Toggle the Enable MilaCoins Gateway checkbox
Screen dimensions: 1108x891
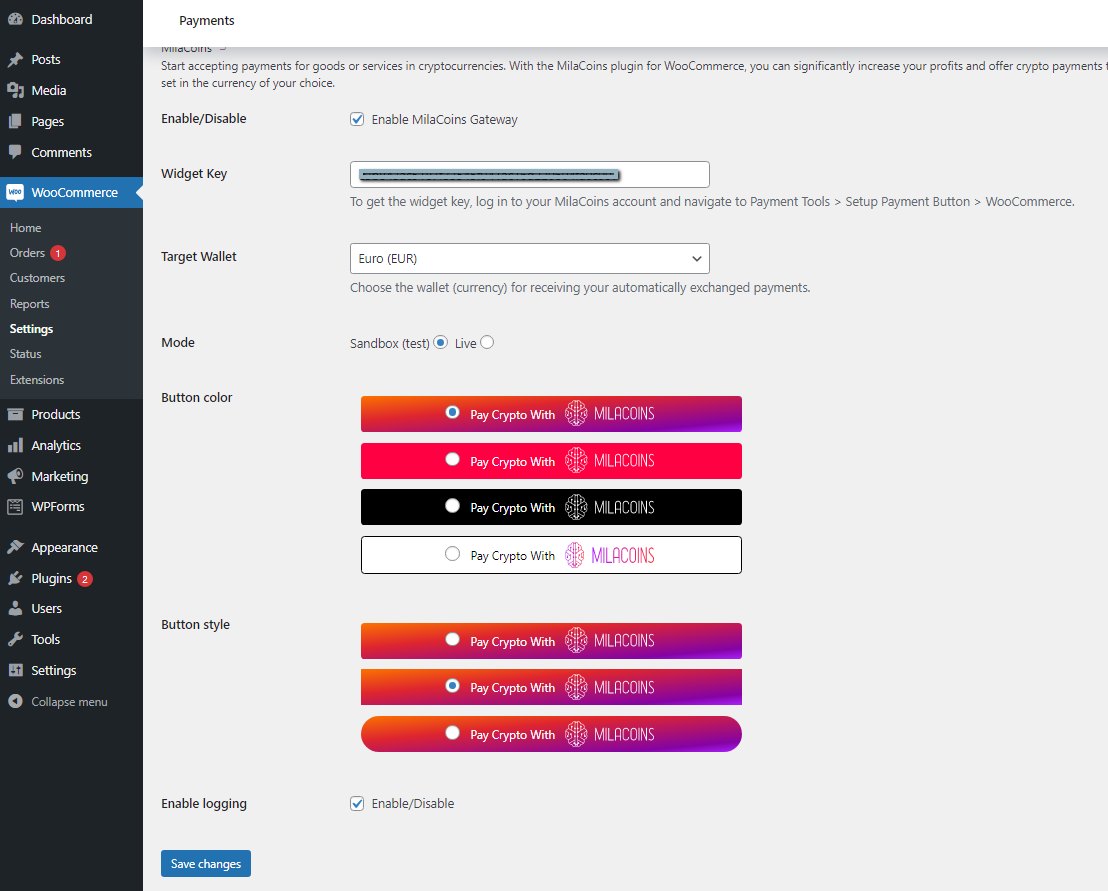pyautogui.click(x=357, y=119)
